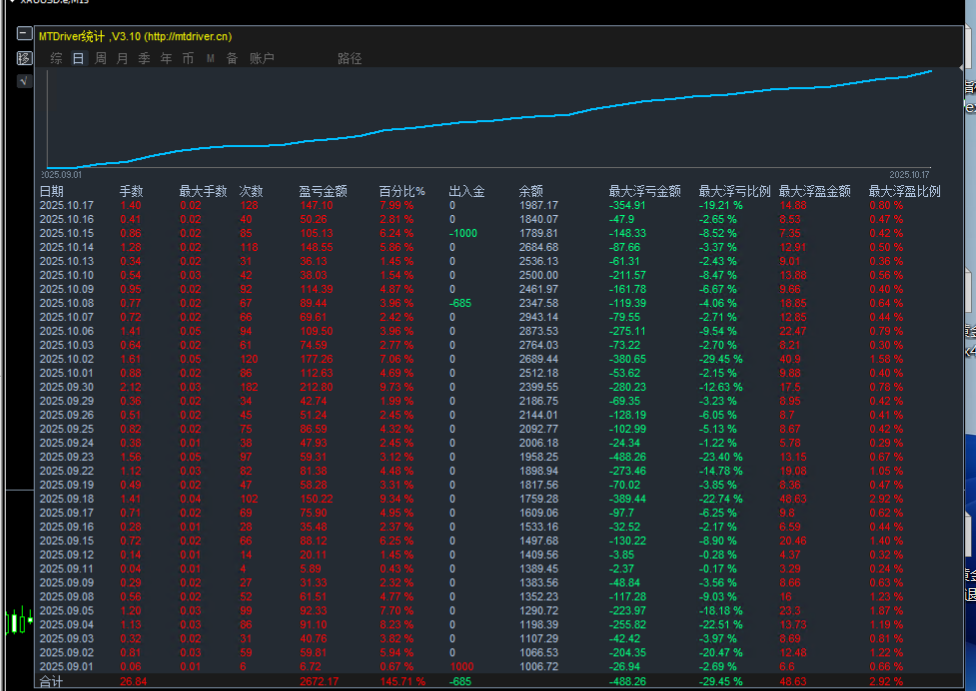This screenshot has width=976, height=691.
Task: Click percentage 9.73 % on 2025.09.30 row
Action: pyautogui.click(x=396, y=387)
